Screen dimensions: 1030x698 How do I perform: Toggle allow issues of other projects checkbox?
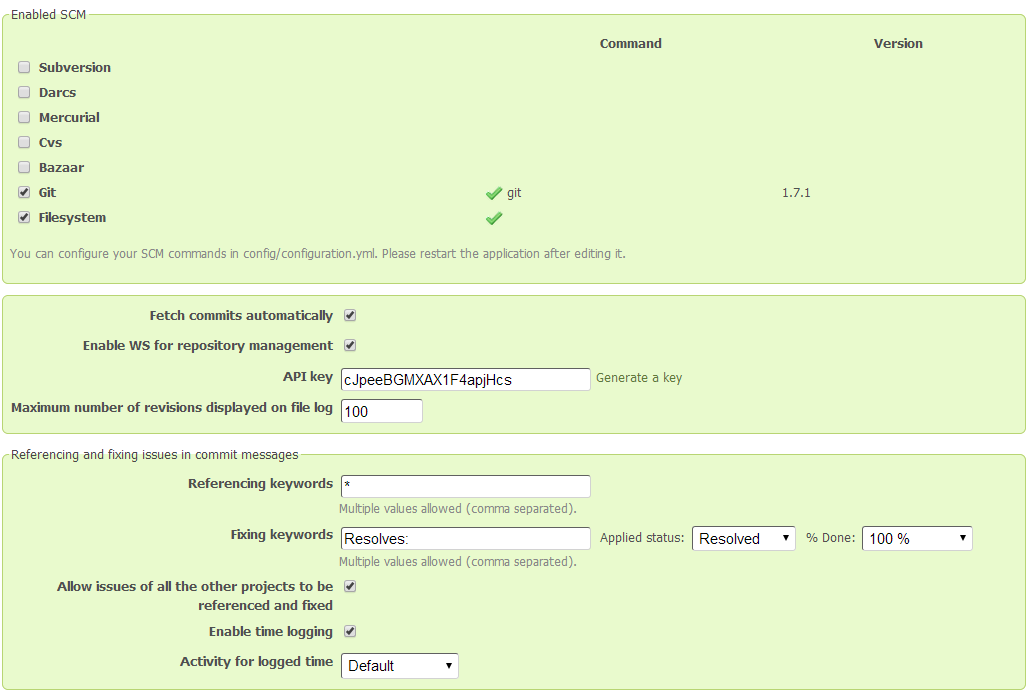pos(350,586)
